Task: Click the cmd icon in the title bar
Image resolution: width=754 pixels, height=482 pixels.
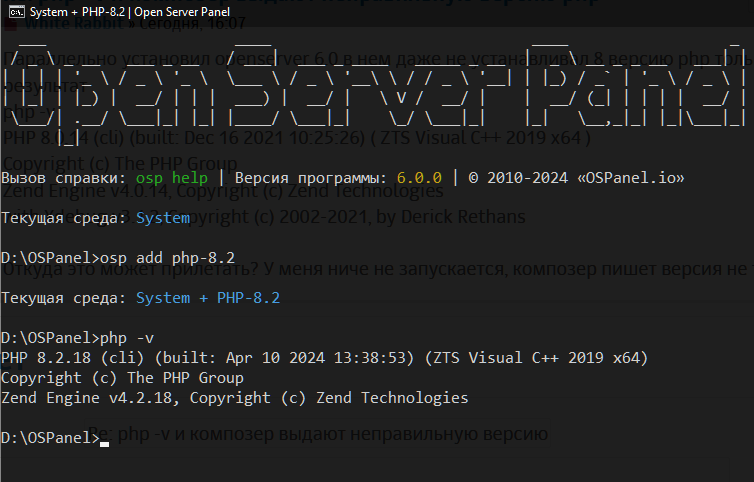Action: 16,12
